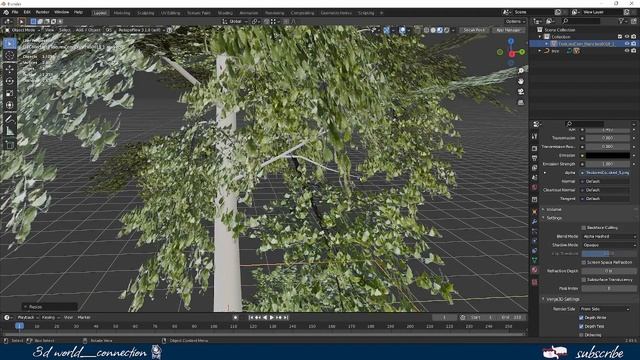The height and width of the screenshot is (360, 640).
Task: Select the Annotate tool
Action: (10, 119)
